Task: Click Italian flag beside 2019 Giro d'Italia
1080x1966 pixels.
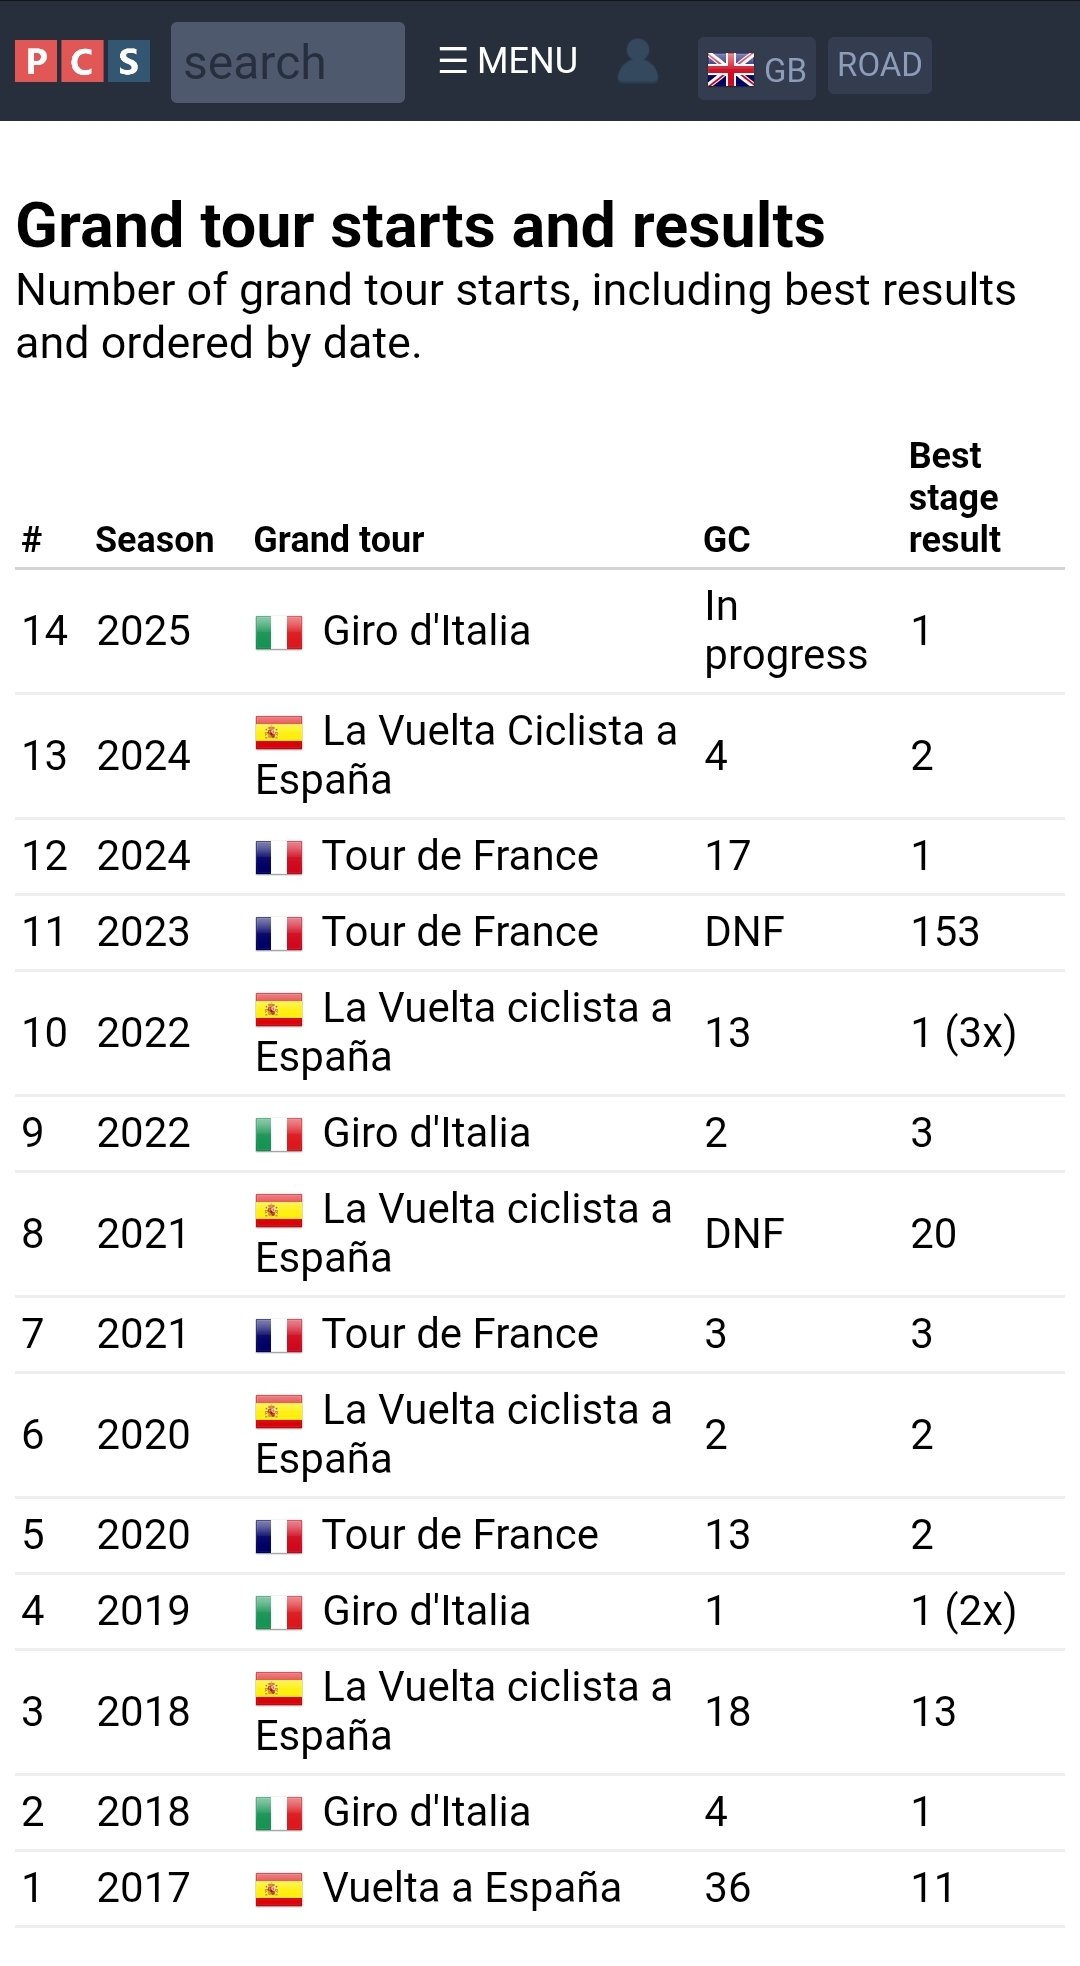Action: tap(279, 1612)
